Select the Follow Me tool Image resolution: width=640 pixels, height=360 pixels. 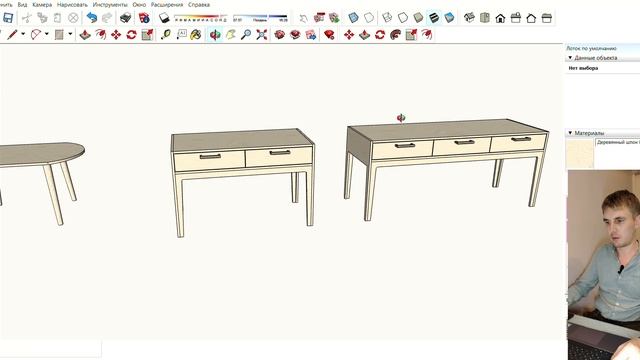click(395, 35)
